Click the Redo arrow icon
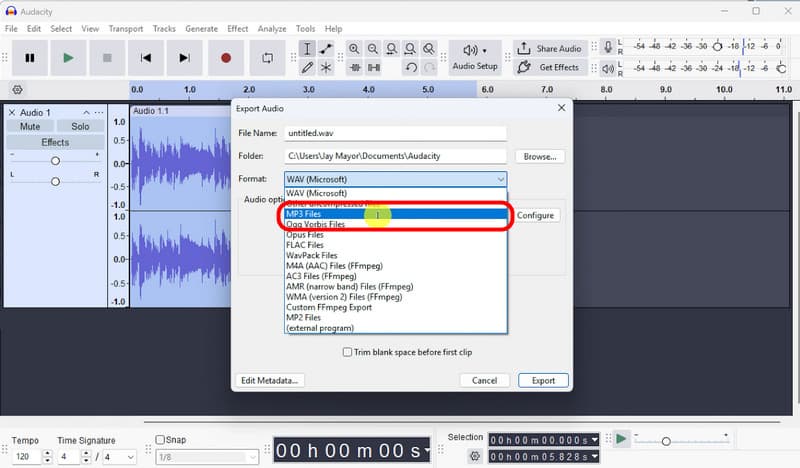The width and height of the screenshot is (800, 468). pos(430,67)
